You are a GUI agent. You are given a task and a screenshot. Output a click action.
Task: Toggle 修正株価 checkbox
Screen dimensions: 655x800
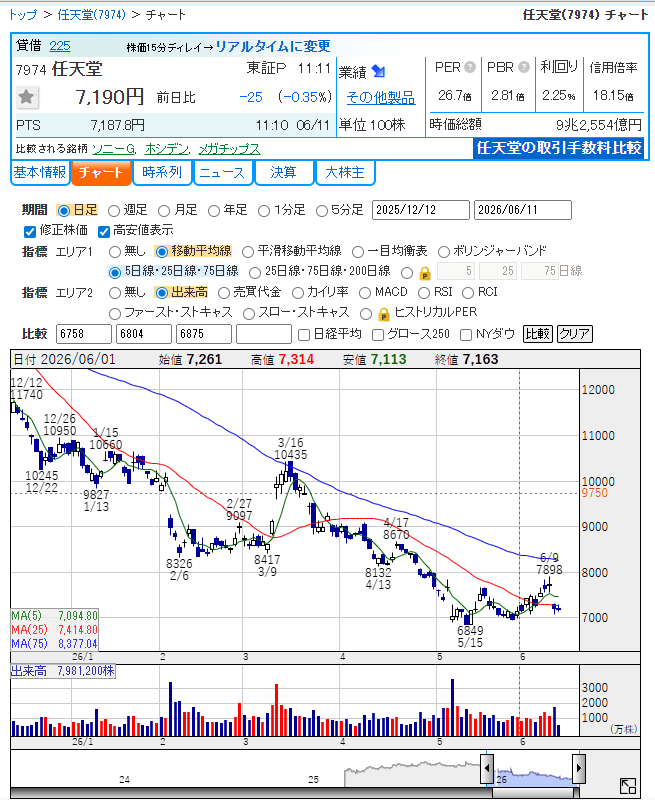[30, 232]
